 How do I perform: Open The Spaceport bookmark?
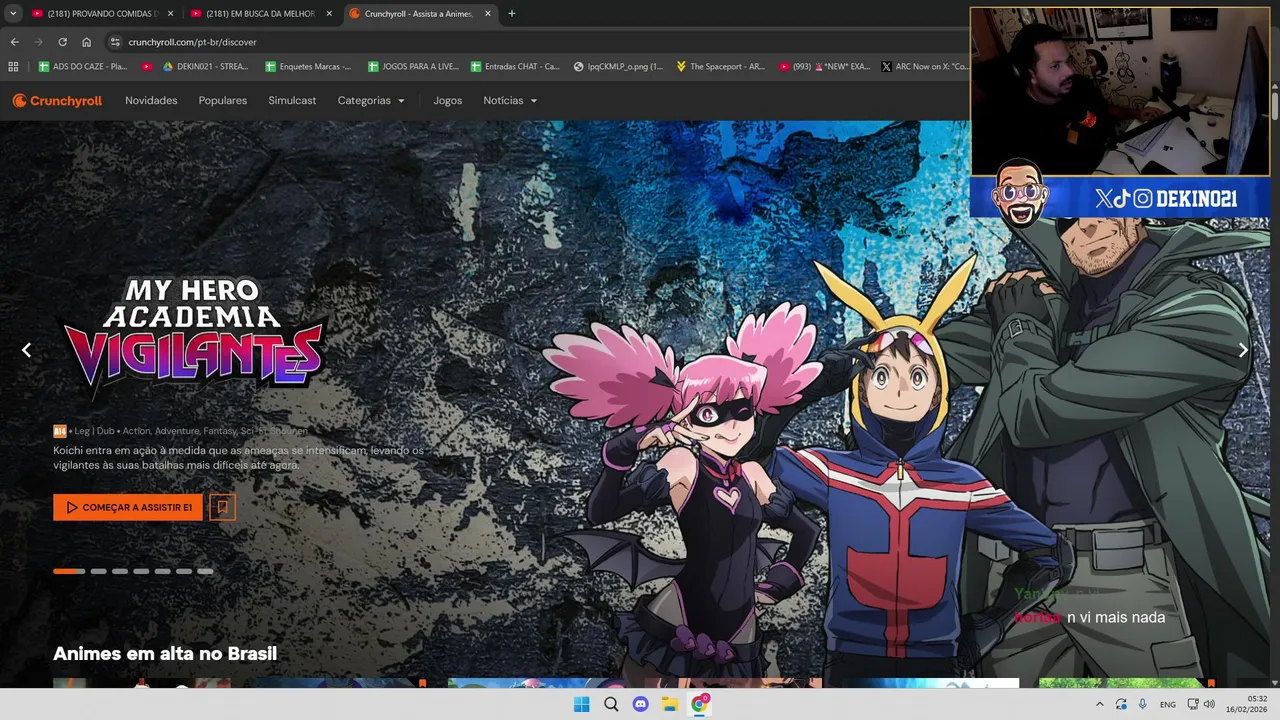[x=720, y=66]
